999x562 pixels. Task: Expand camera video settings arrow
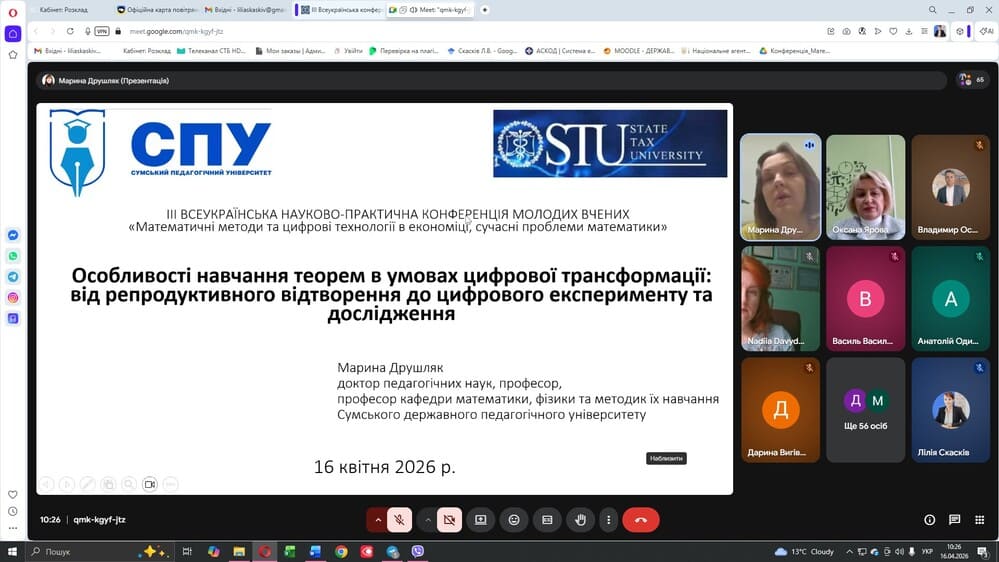click(x=427, y=520)
